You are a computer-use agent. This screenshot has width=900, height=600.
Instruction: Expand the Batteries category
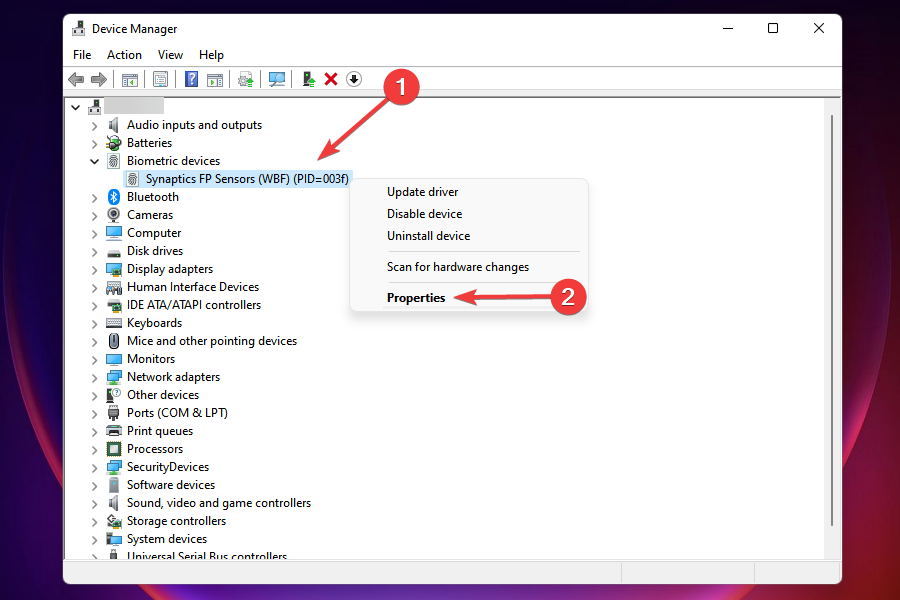coord(95,144)
